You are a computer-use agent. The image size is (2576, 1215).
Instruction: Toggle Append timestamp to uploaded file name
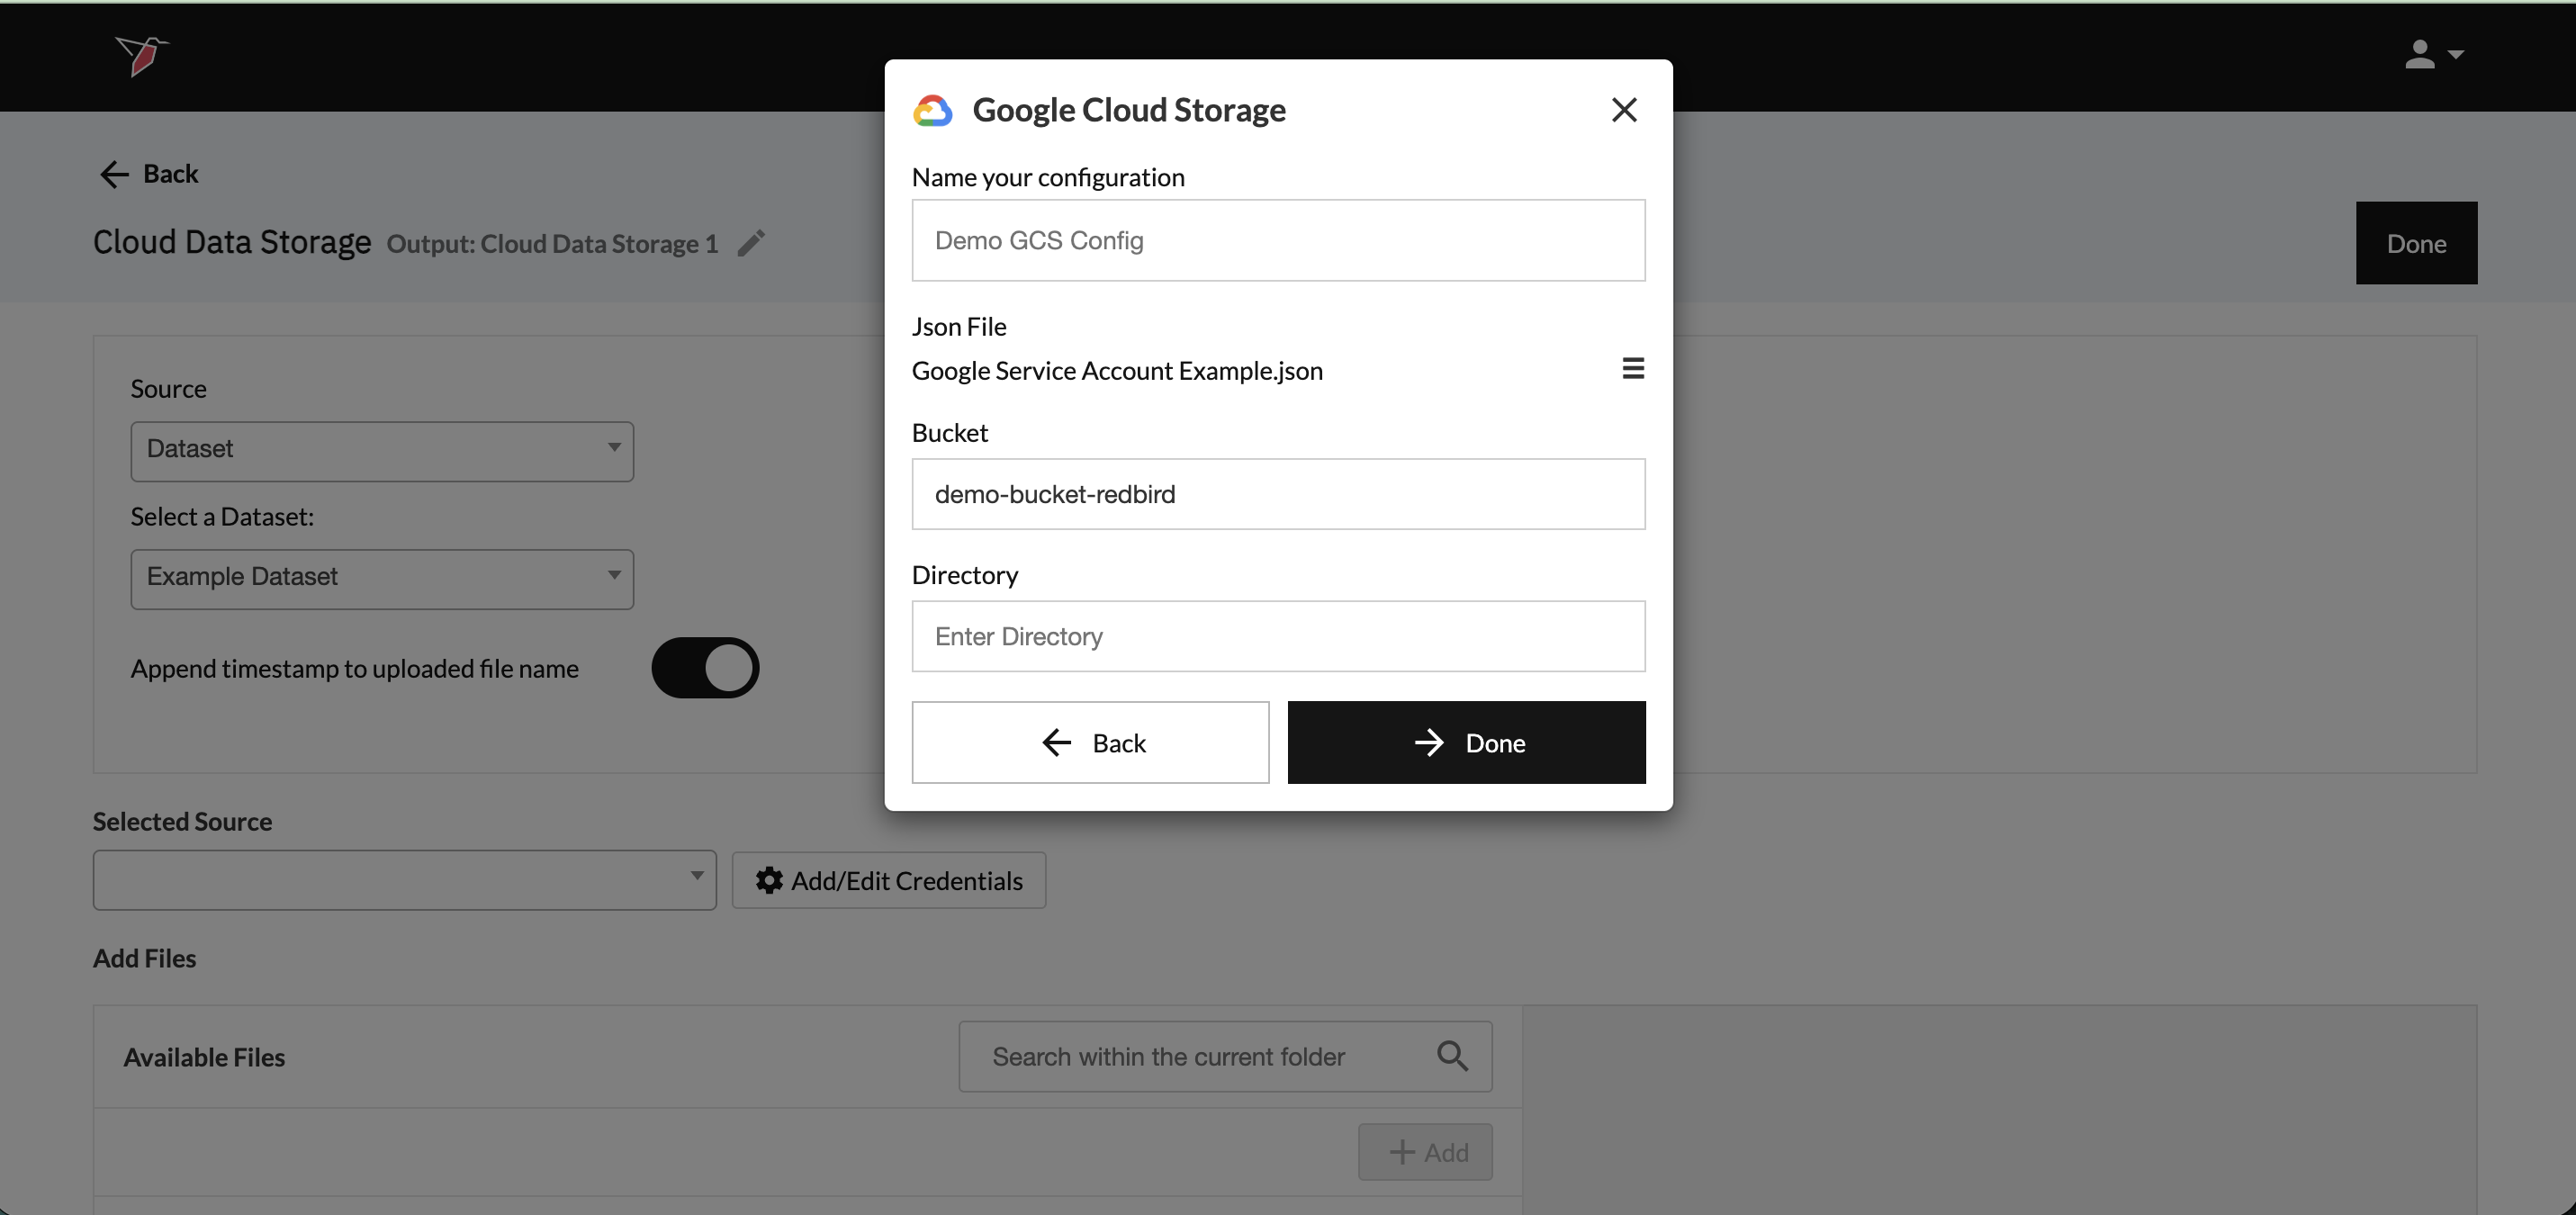(x=705, y=668)
